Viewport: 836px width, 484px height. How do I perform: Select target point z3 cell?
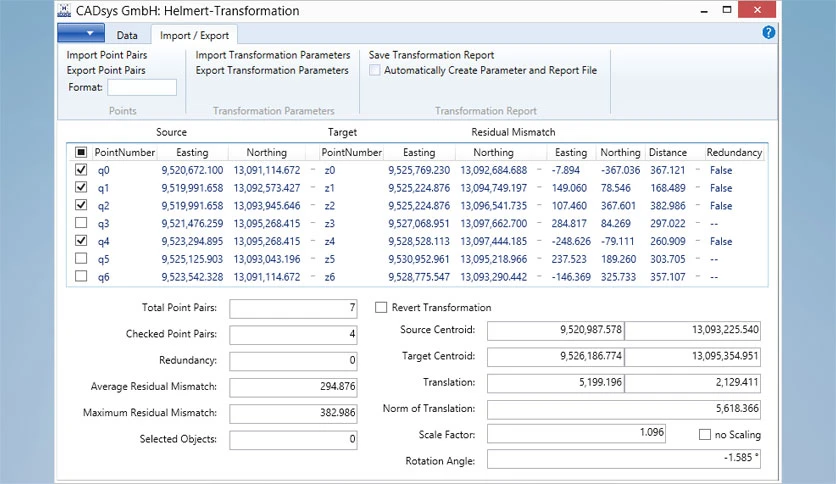329,224
